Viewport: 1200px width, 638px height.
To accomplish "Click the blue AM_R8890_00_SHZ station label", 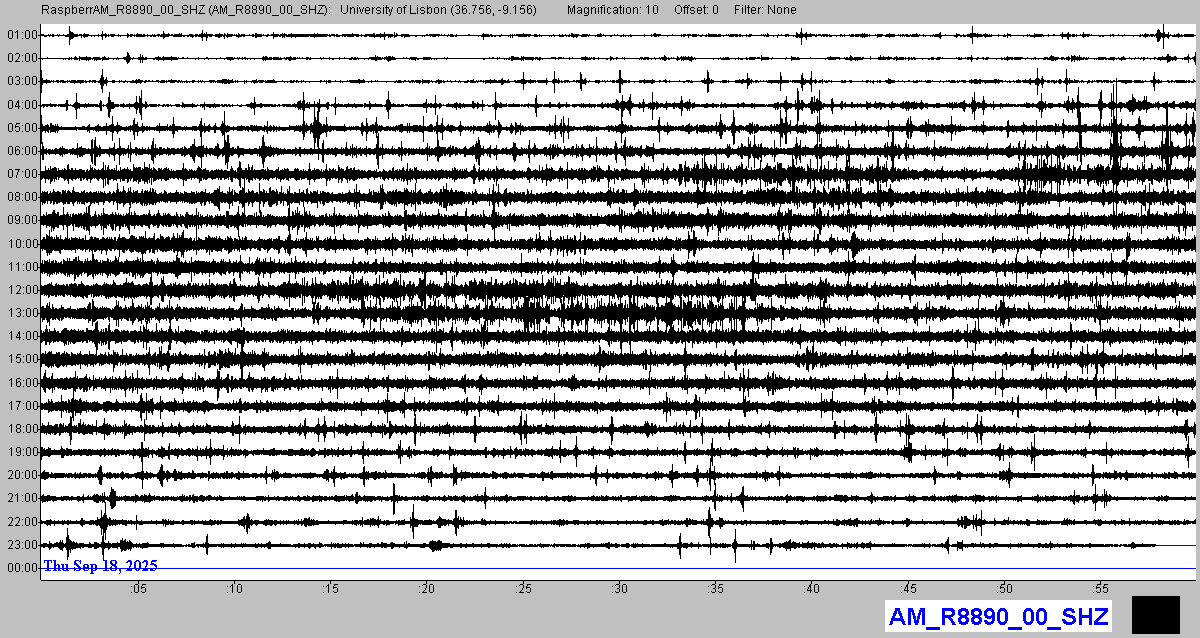I will pos(998,616).
